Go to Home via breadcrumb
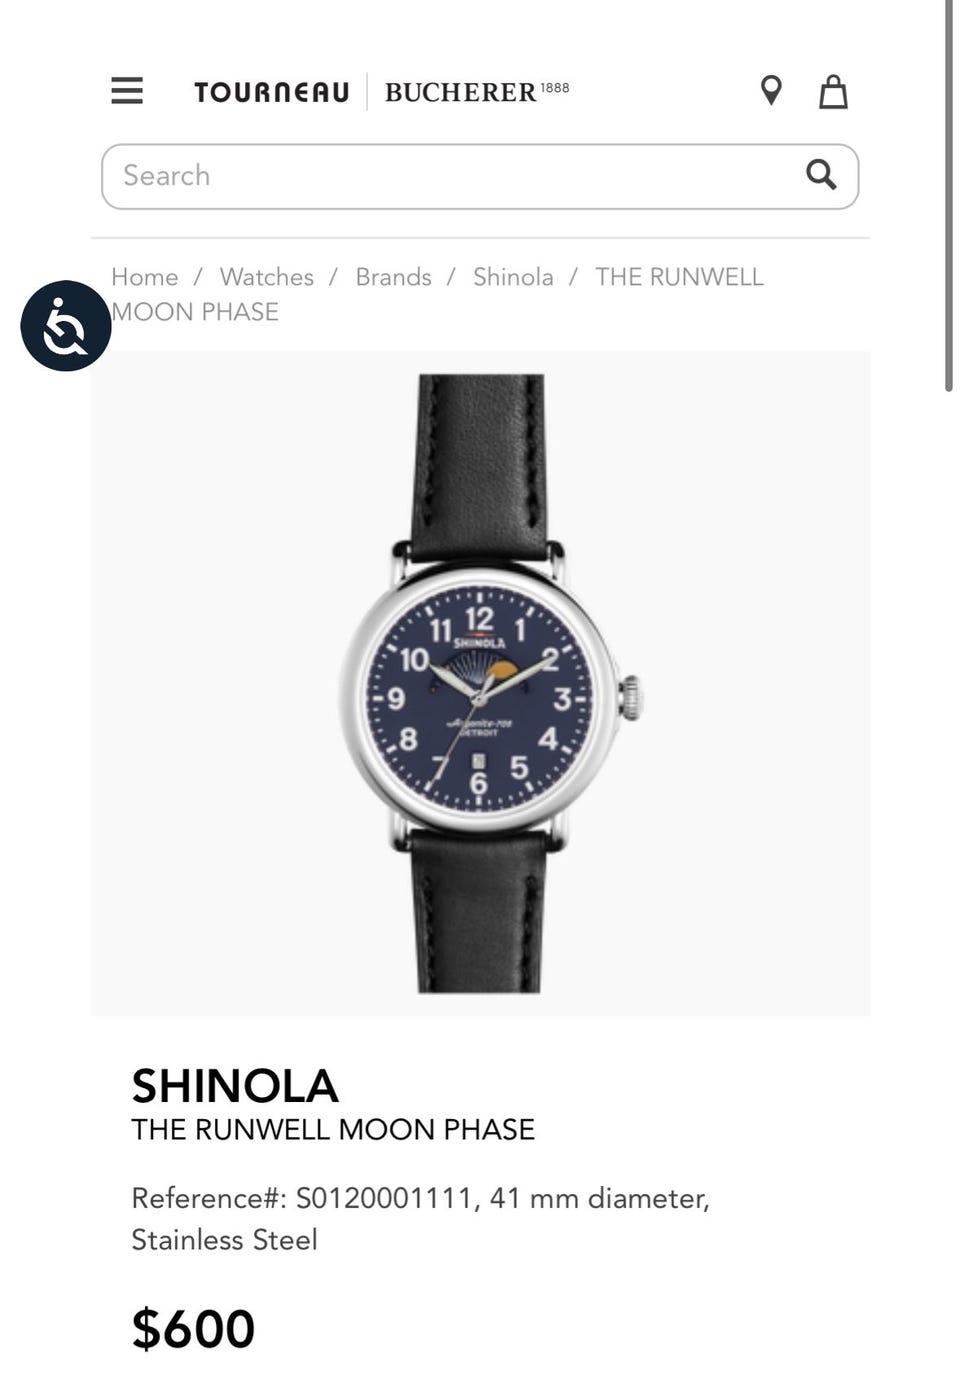 (145, 277)
